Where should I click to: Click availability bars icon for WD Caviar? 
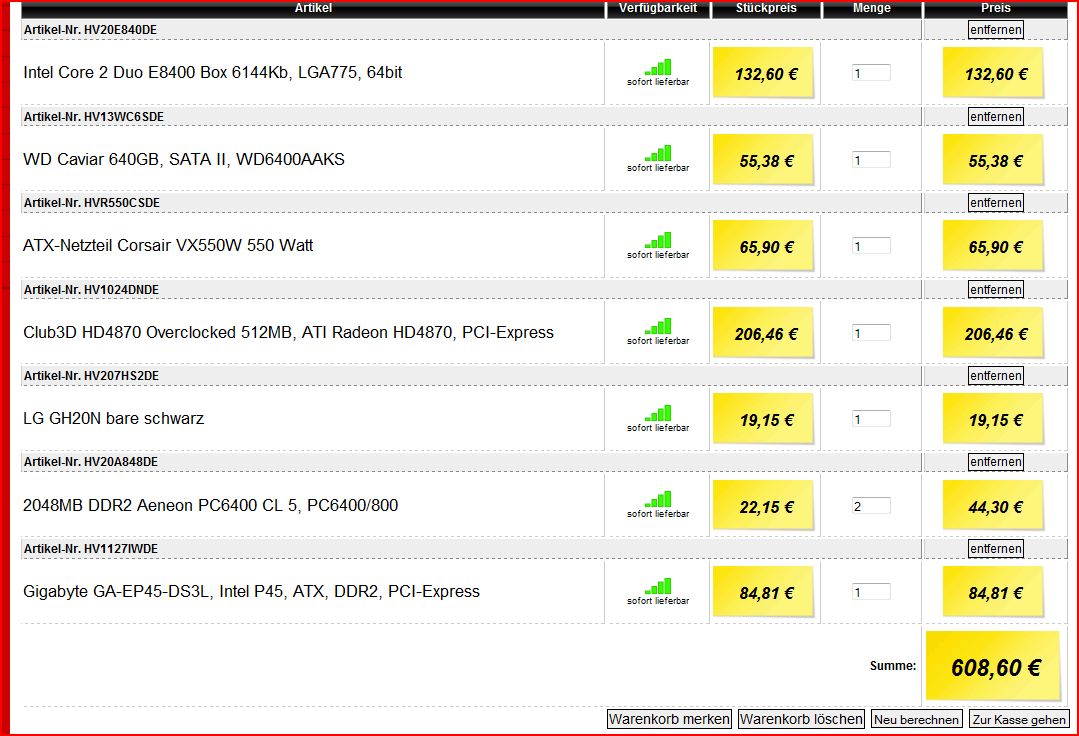pos(658,153)
